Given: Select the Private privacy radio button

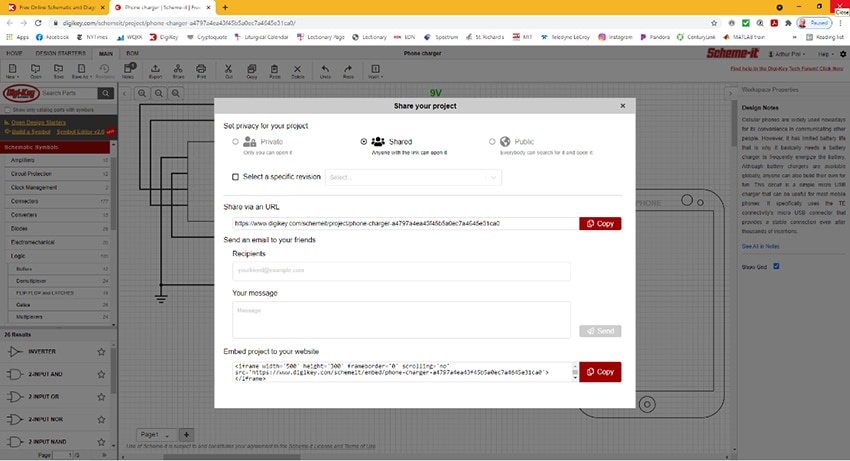Looking at the screenshot, I should click(236, 142).
